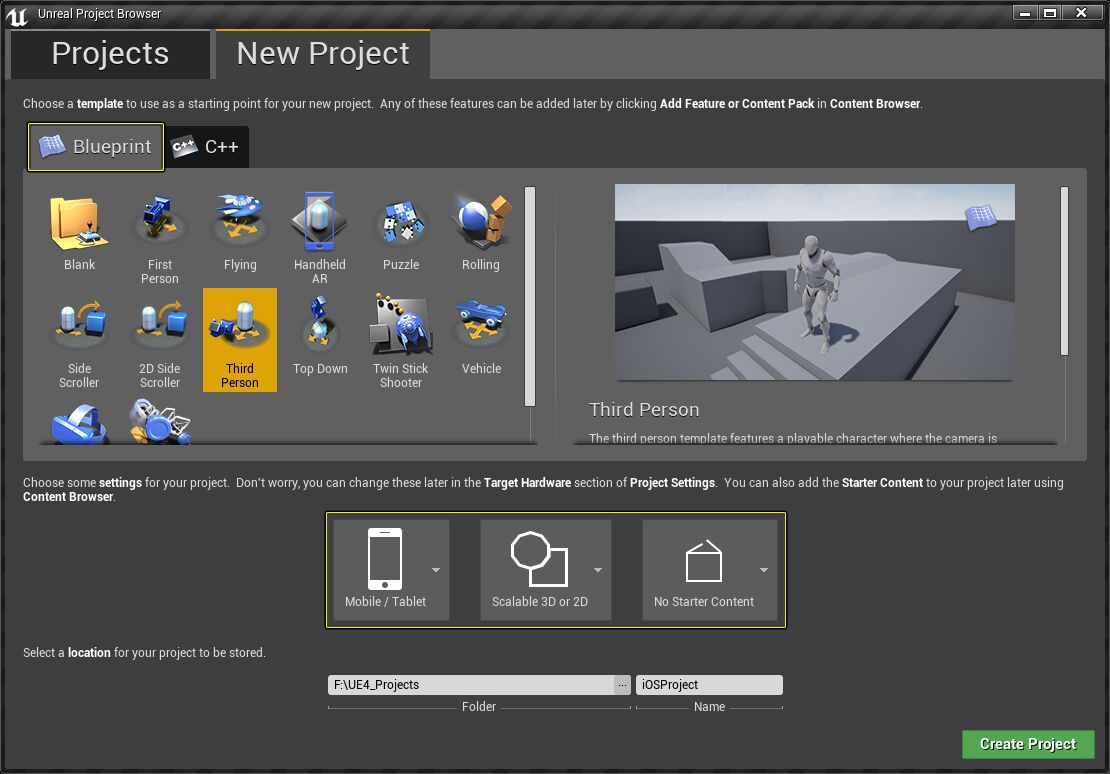Select the Rolling template
The width and height of the screenshot is (1110, 774).
click(480, 230)
